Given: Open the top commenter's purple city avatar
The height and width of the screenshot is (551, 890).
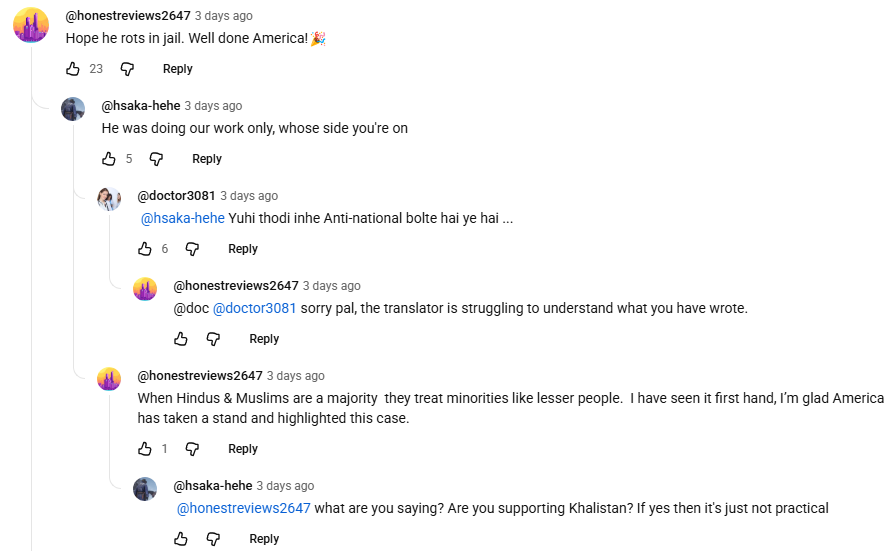Looking at the screenshot, I should tap(31, 25).
